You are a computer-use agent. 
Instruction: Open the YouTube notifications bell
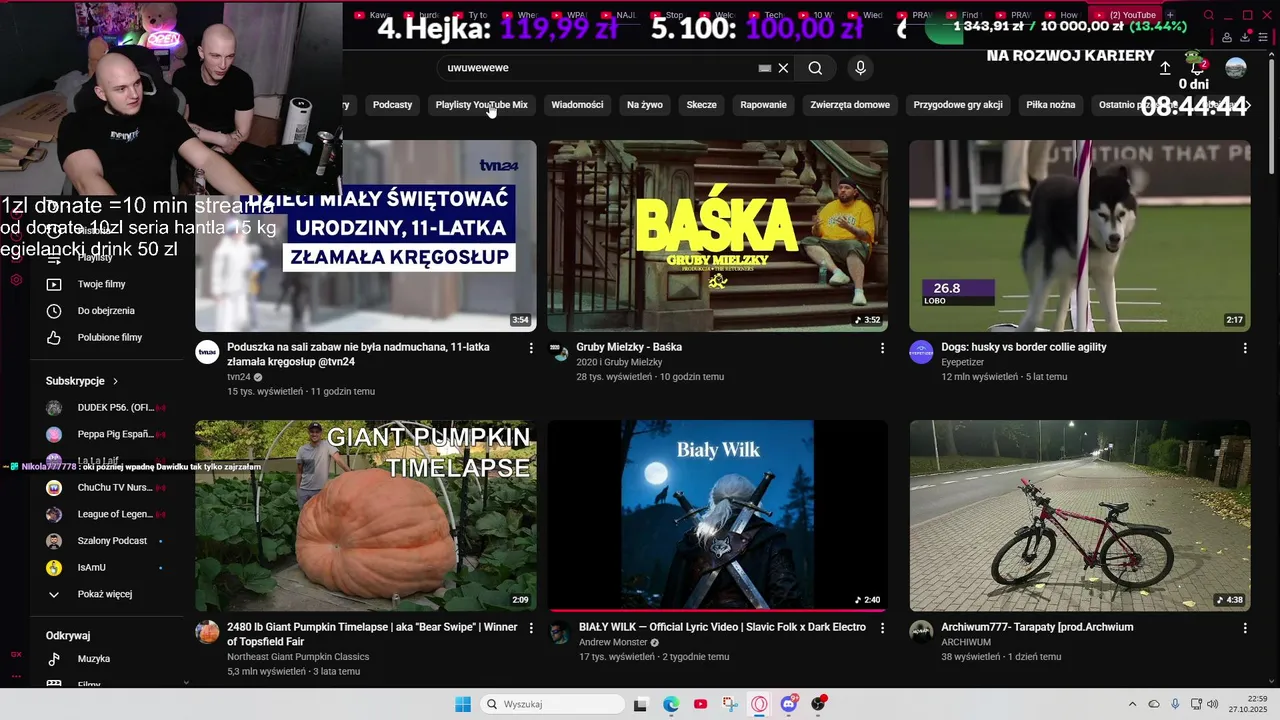tap(1196, 67)
